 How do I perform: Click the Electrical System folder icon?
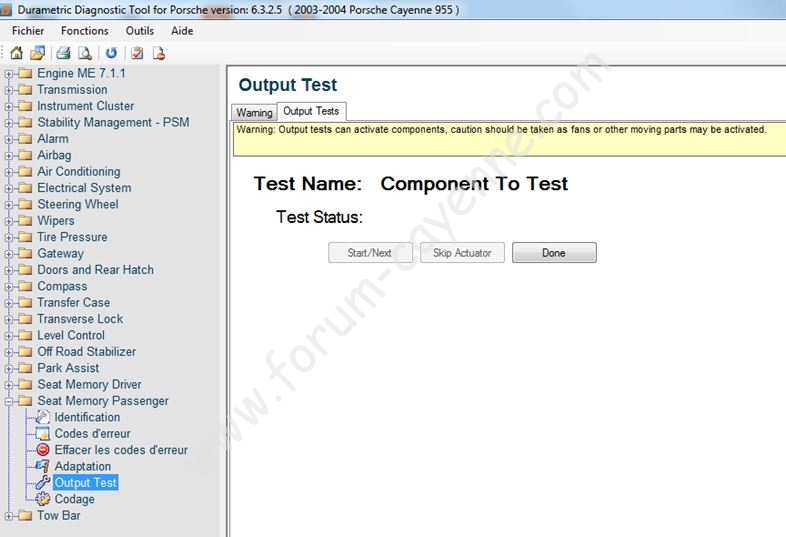point(25,188)
